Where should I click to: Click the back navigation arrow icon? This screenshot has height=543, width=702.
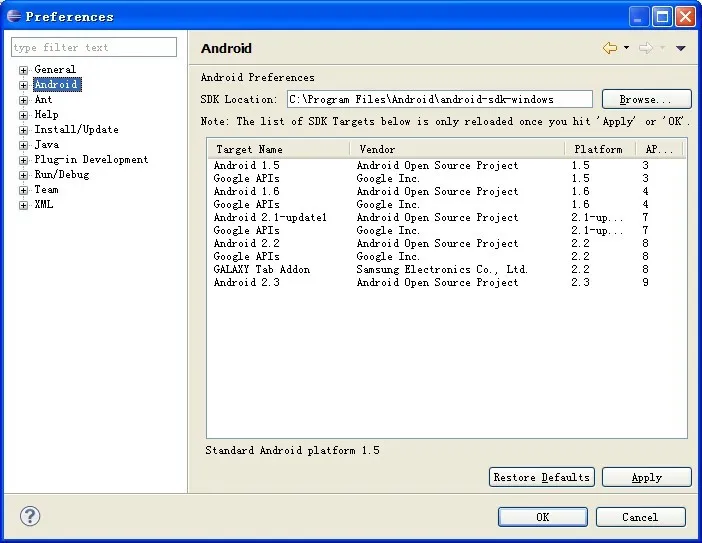[x=610, y=48]
